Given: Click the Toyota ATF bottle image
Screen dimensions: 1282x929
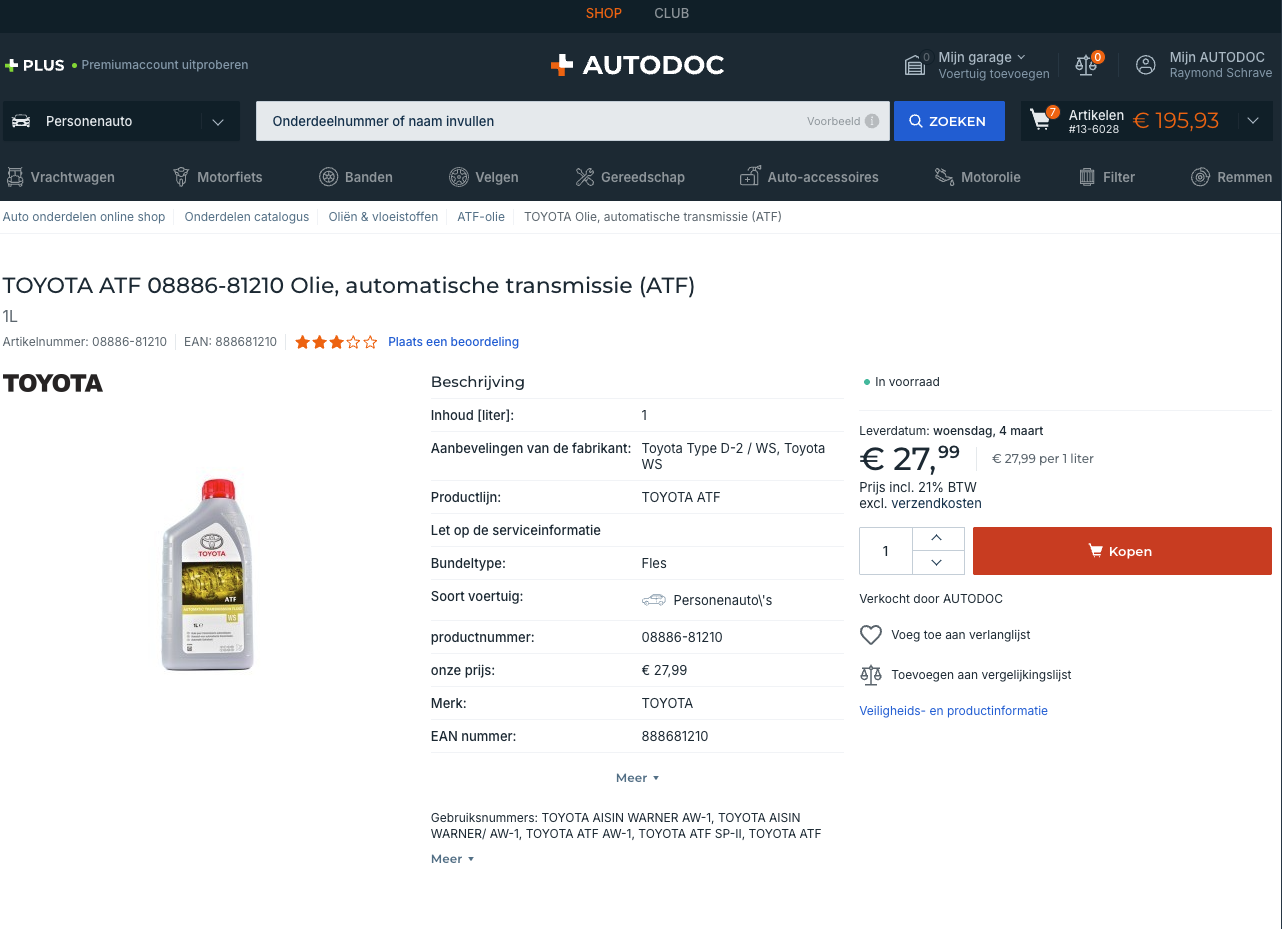Looking at the screenshot, I should click(x=208, y=574).
